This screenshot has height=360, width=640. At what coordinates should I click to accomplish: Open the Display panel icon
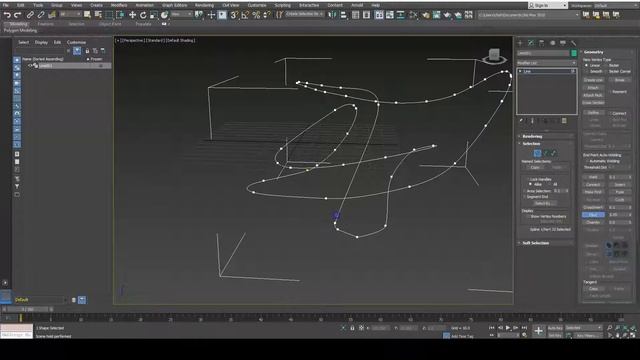tap(563, 43)
